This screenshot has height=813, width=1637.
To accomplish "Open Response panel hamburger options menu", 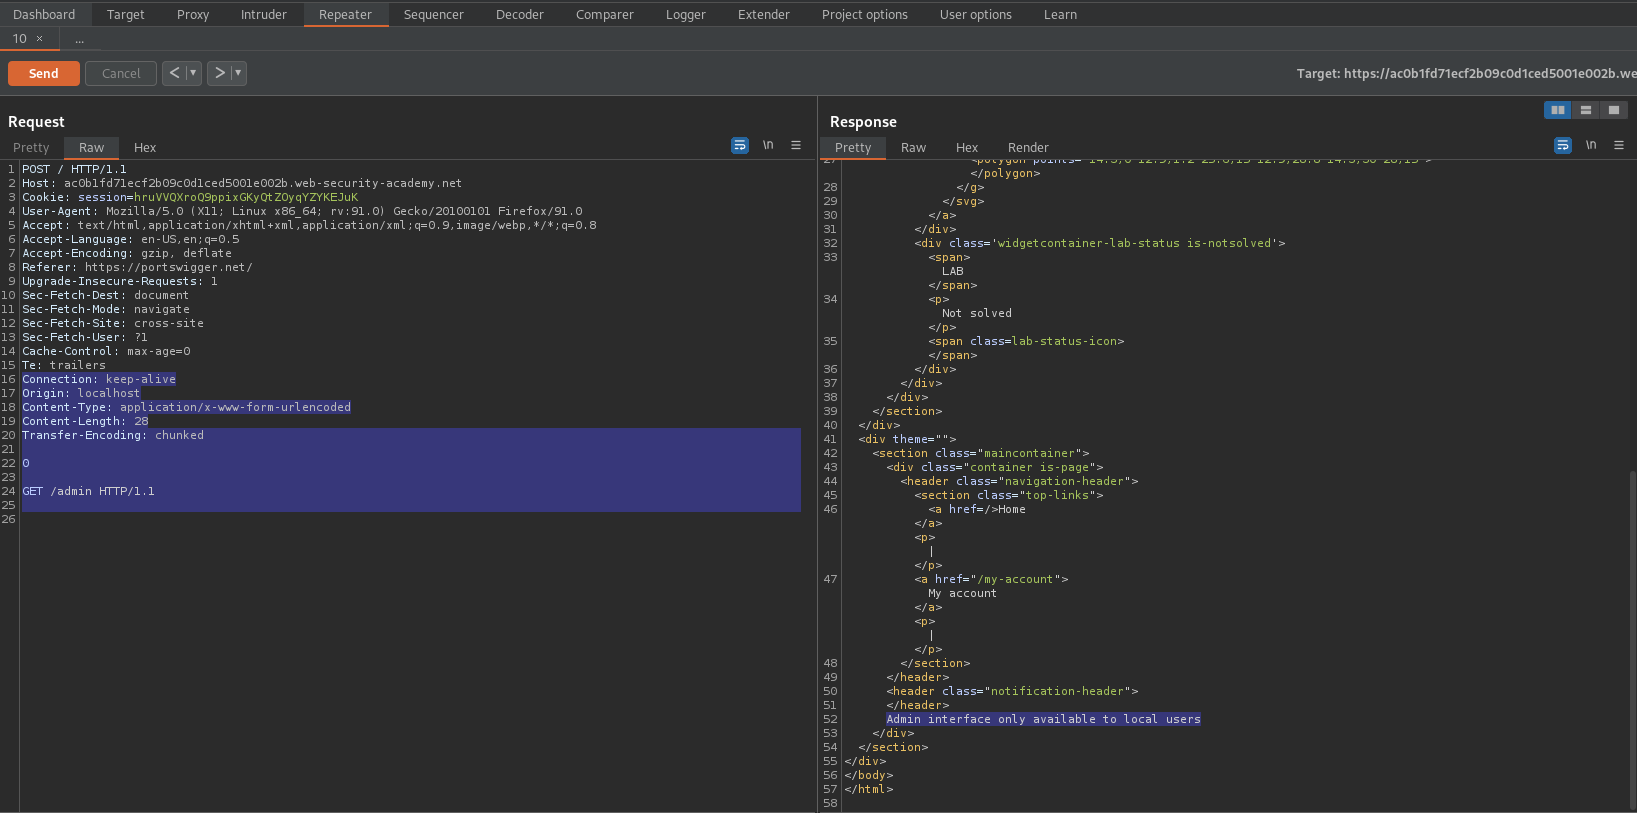I will (1619, 145).
